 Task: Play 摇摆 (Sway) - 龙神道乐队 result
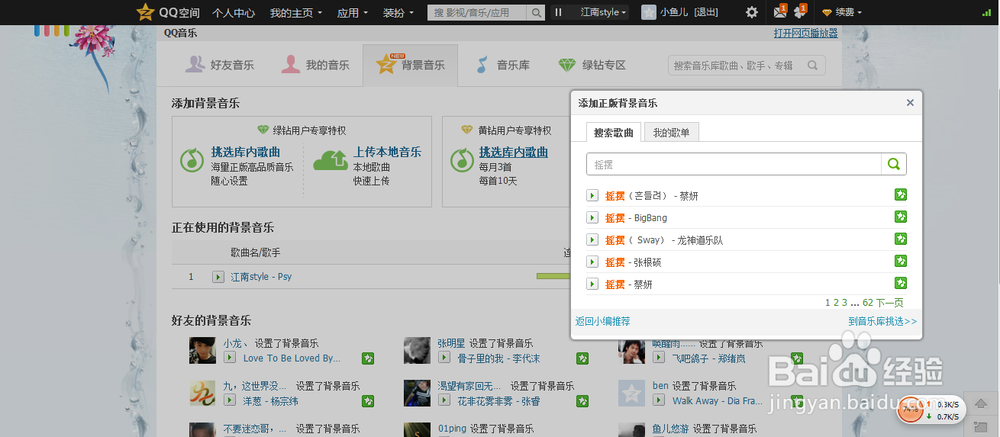592,240
